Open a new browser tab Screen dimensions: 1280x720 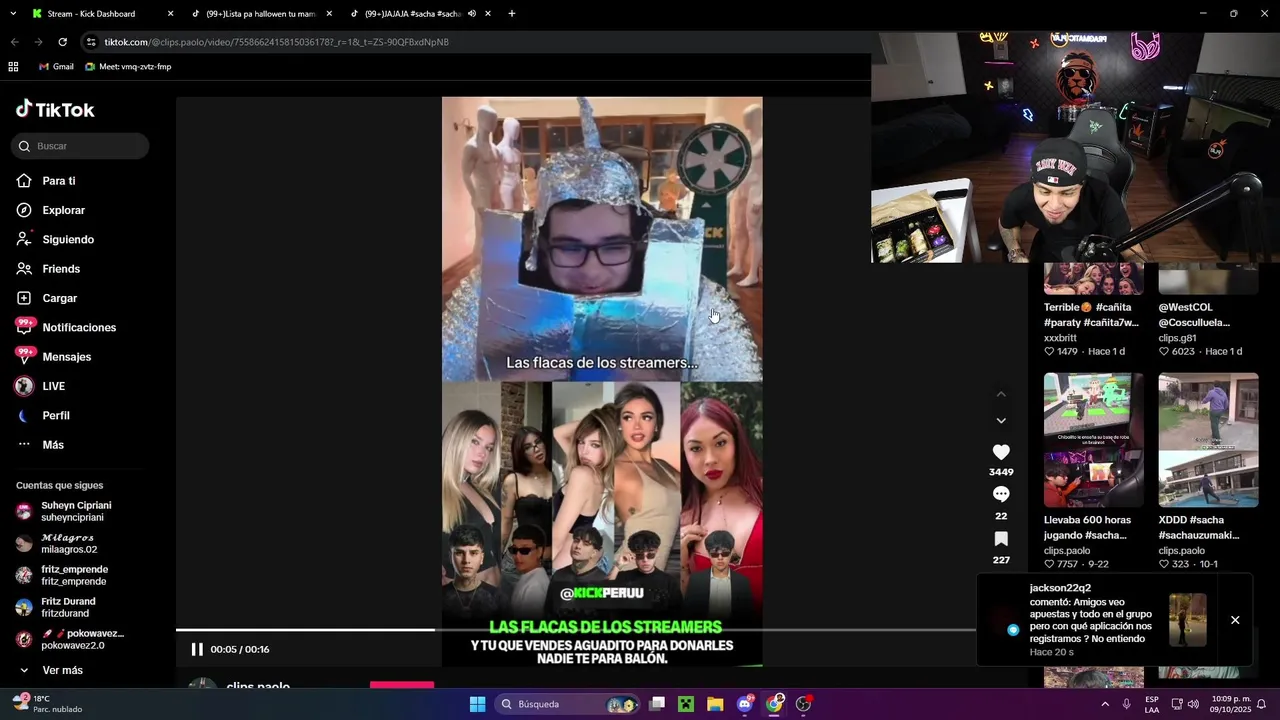click(512, 14)
